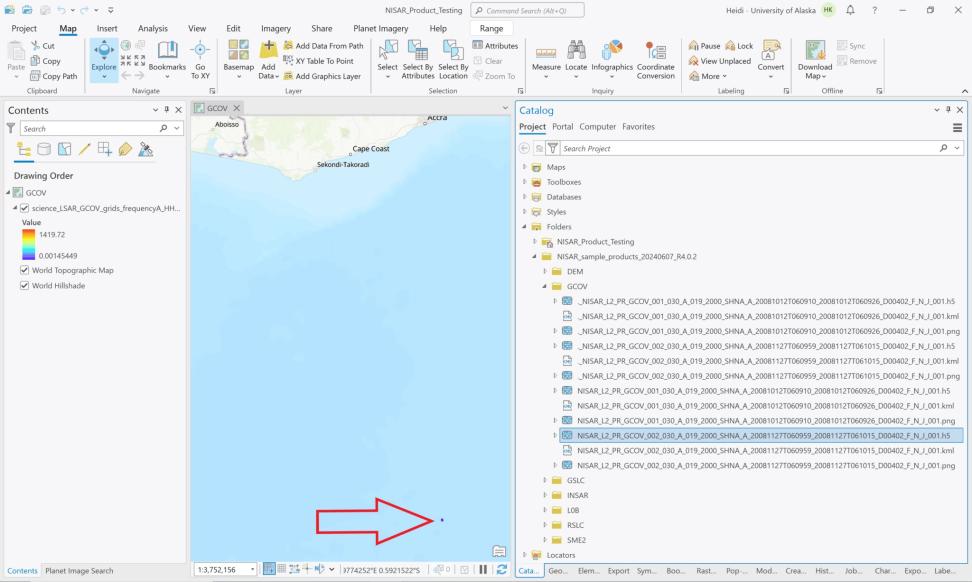Lock labels
The width and height of the screenshot is (972, 582).
coord(740,46)
